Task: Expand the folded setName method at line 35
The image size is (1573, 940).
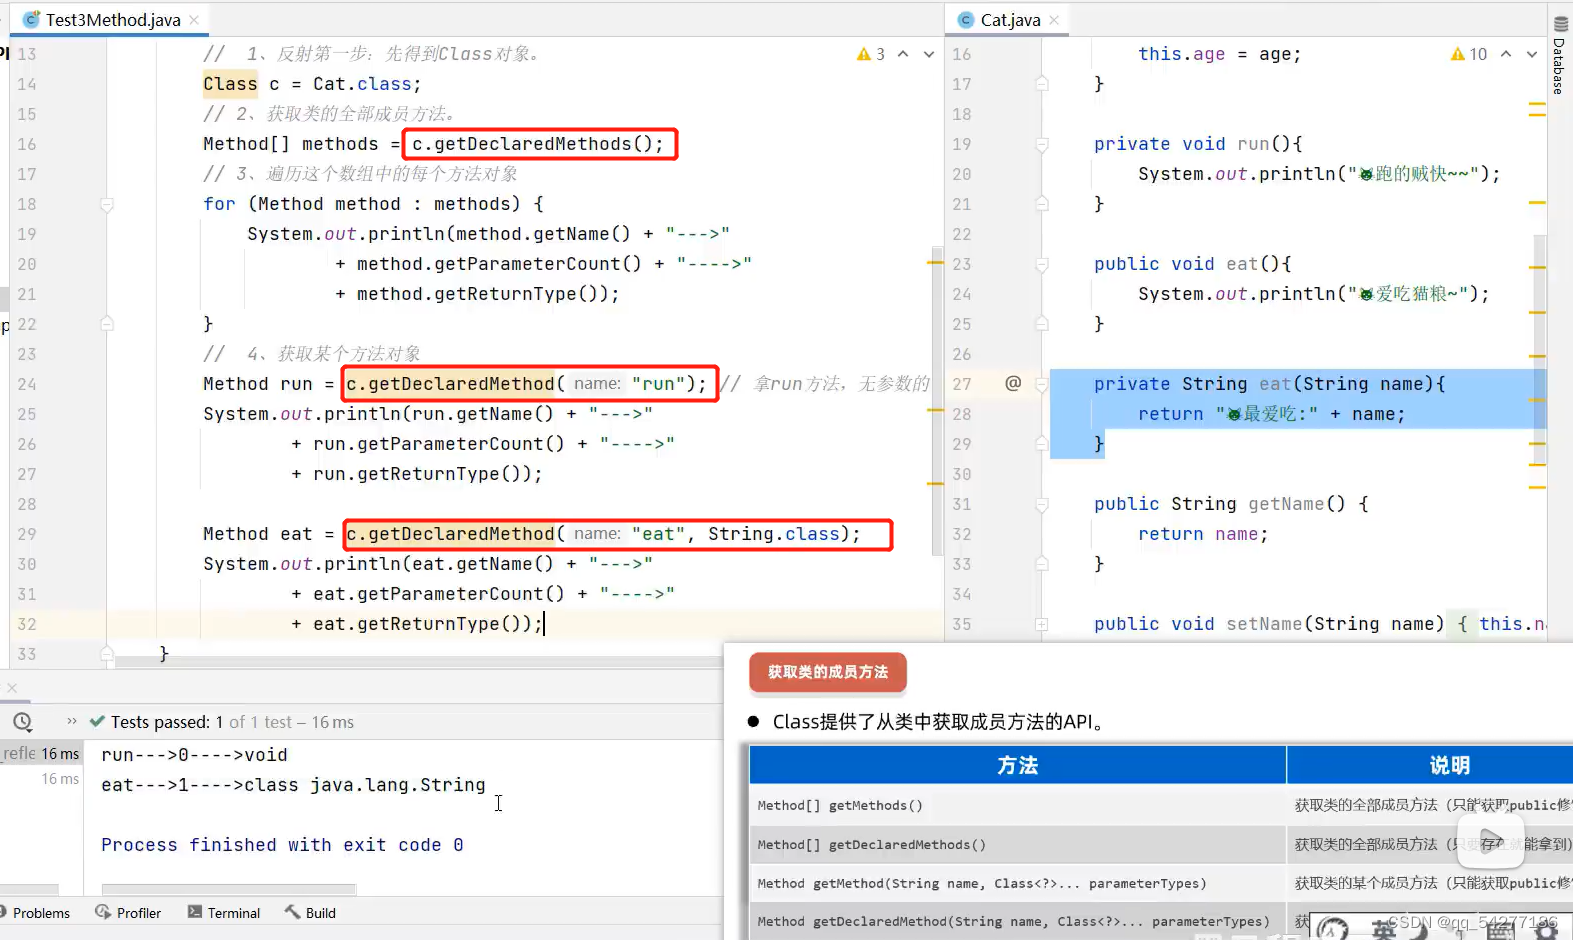Action: tap(1042, 624)
